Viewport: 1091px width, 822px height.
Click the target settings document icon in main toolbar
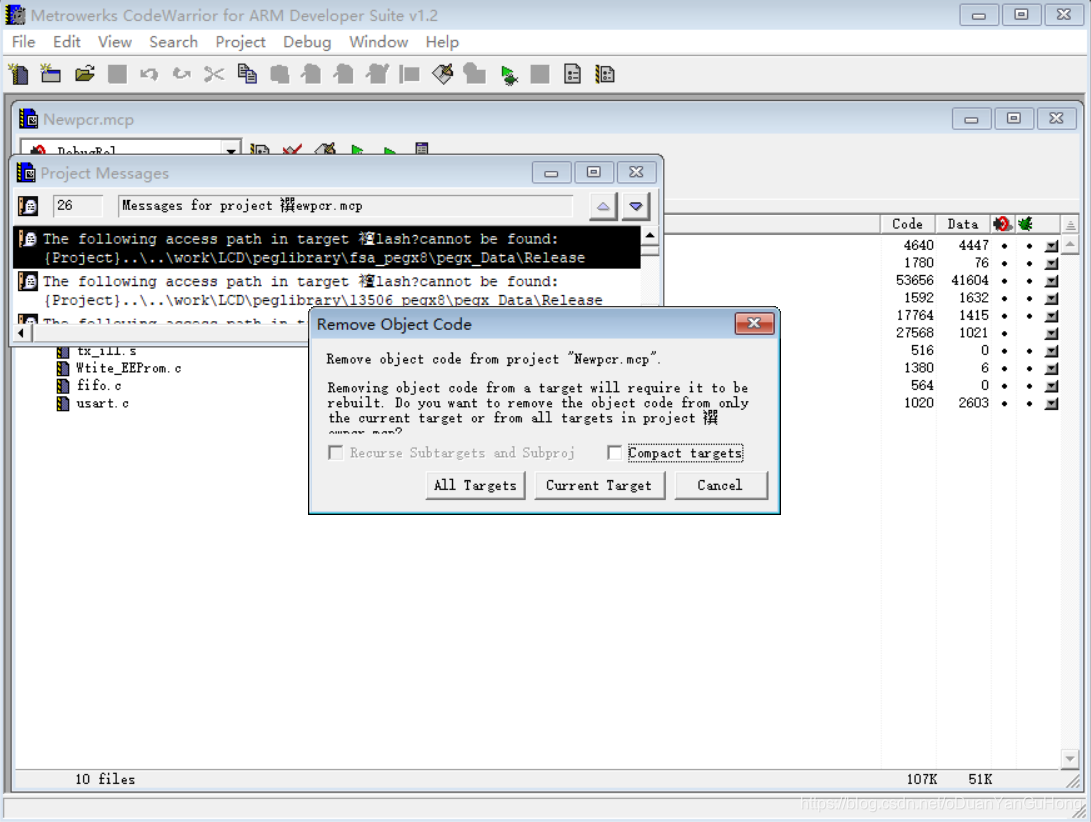point(572,74)
